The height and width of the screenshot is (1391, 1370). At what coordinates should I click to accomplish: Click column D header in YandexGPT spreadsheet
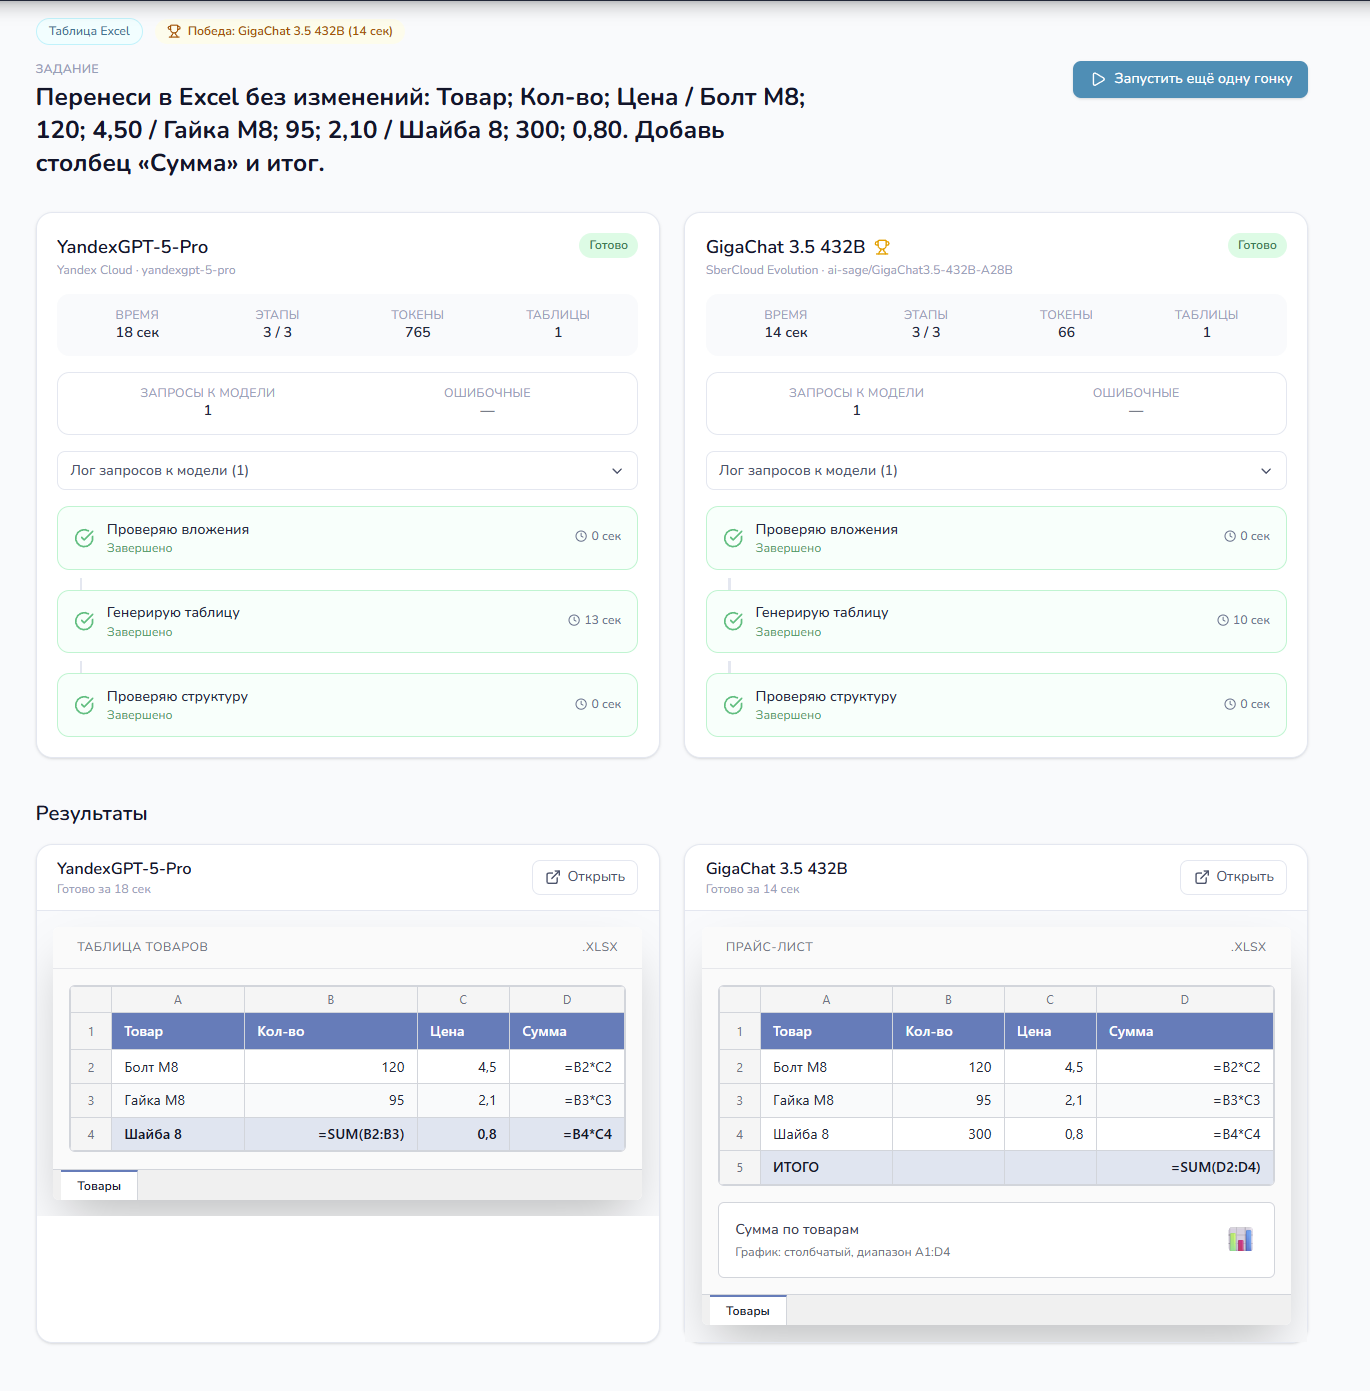567,999
